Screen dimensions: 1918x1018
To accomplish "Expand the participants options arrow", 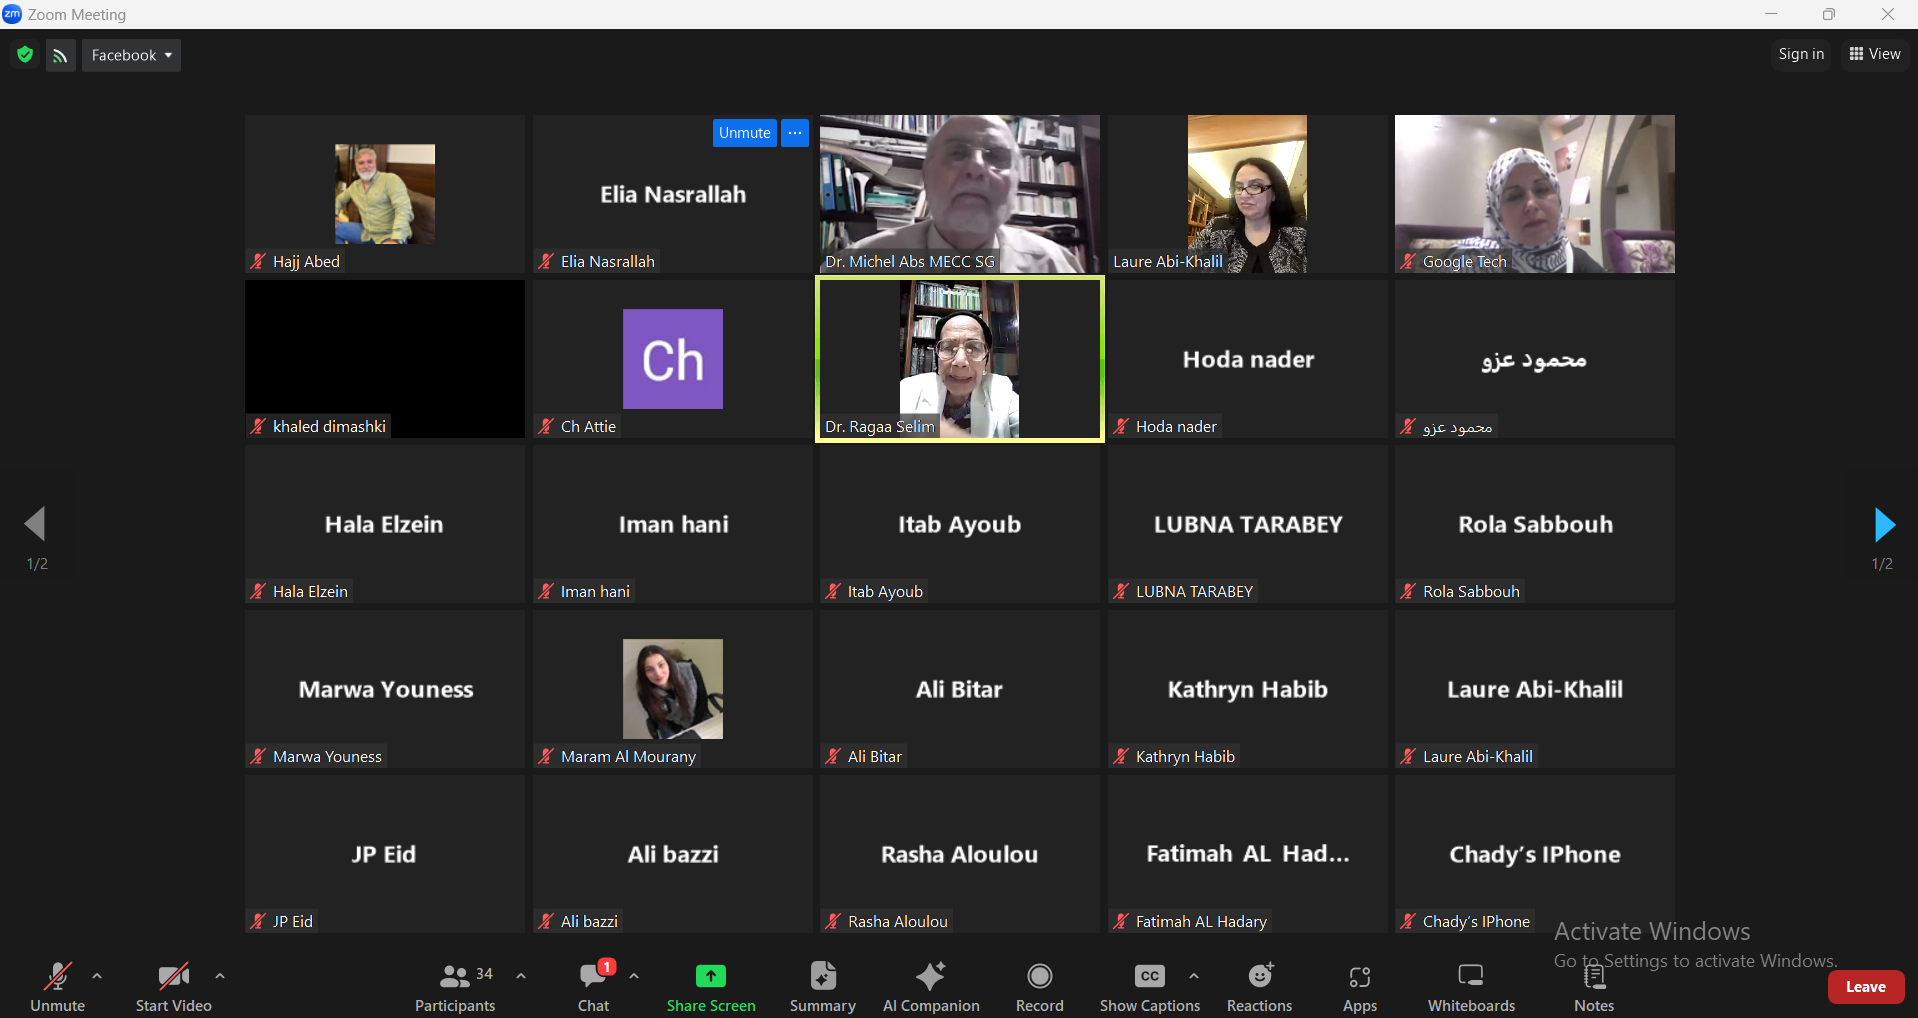I will pos(521,976).
